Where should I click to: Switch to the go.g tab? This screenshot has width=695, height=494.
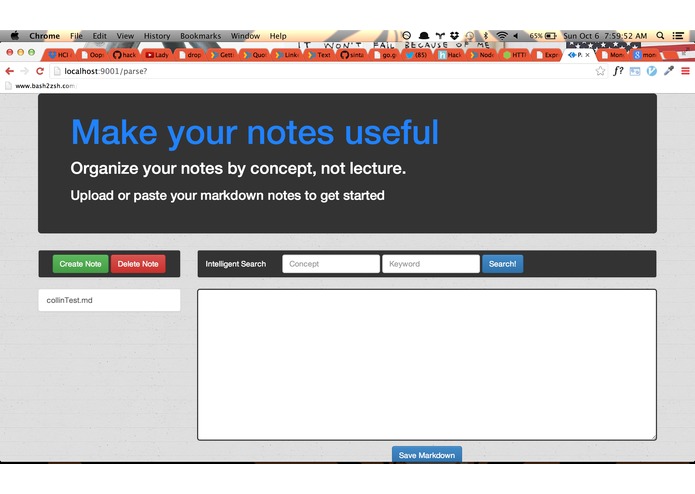pyautogui.click(x=385, y=55)
